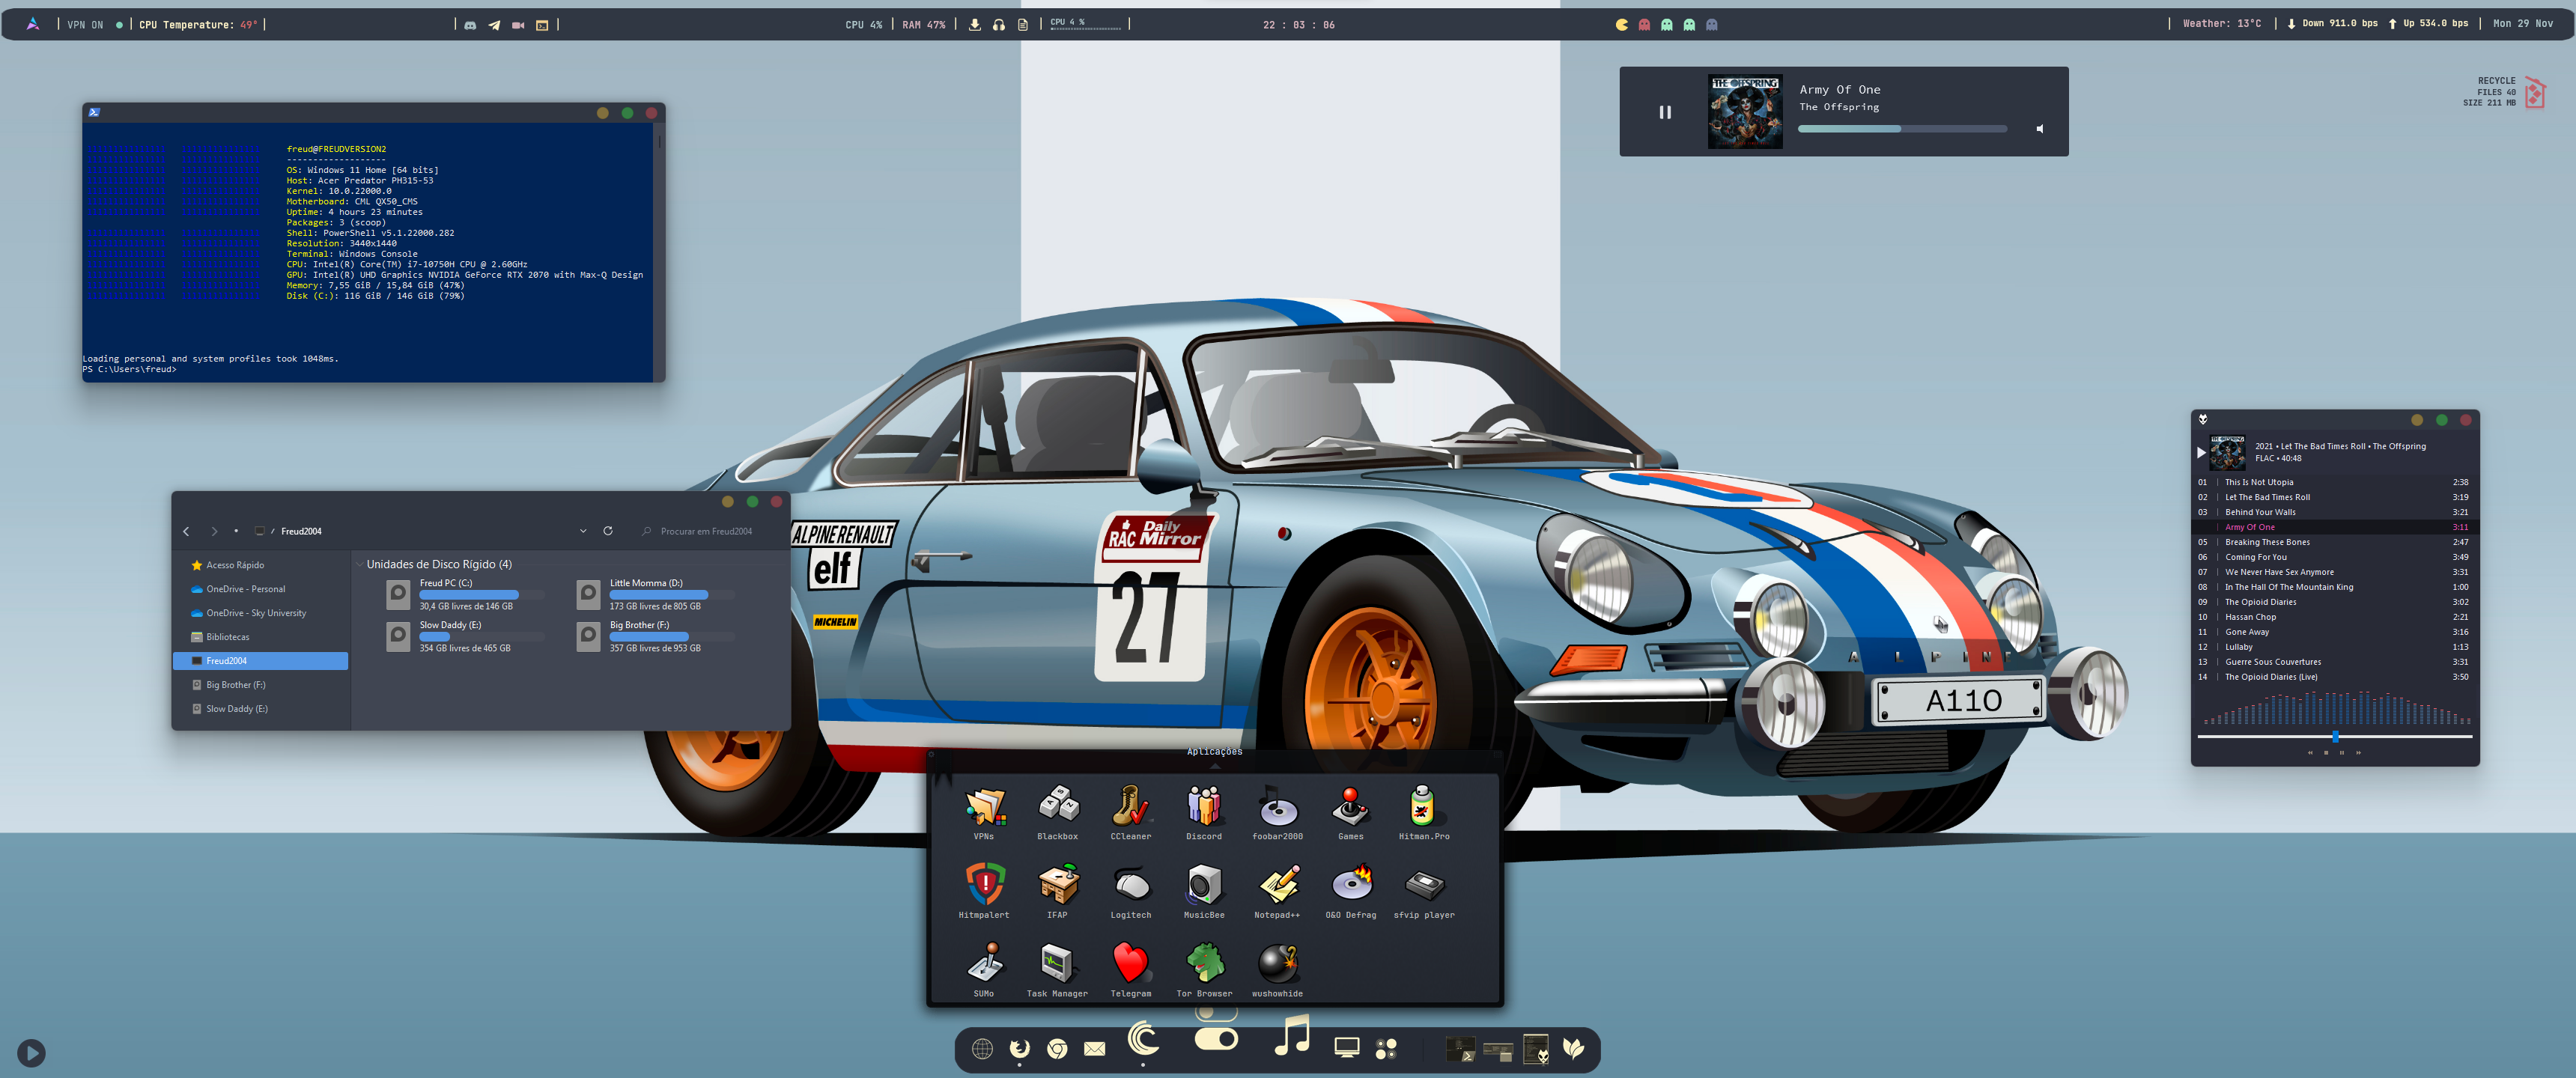Open the address bar history dropdown
This screenshot has height=1078, width=2576.
pyautogui.click(x=583, y=531)
